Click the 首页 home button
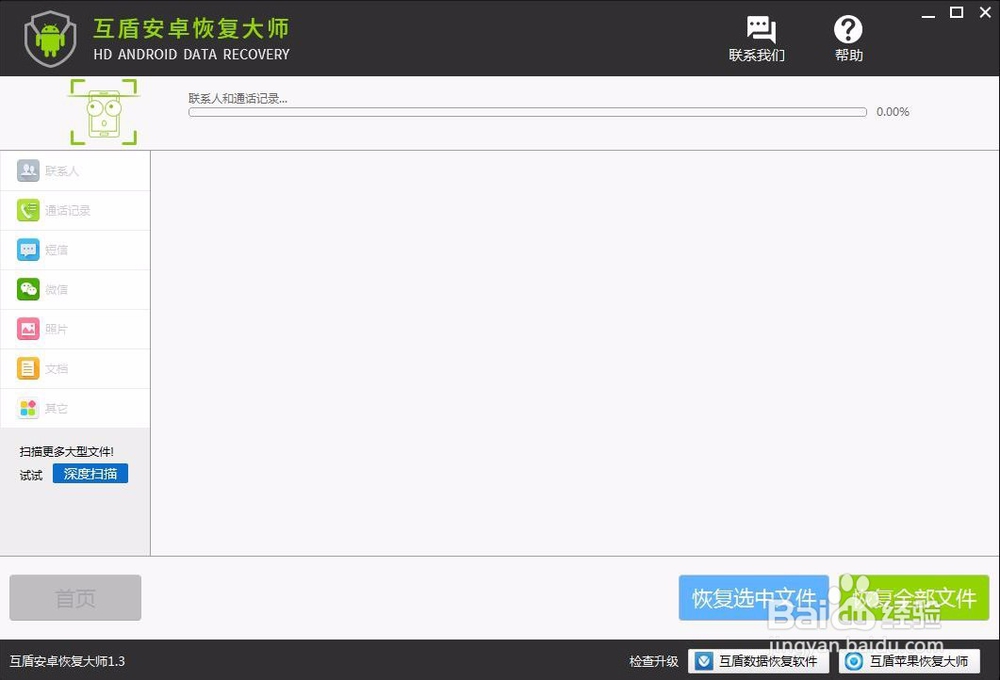The width and height of the screenshot is (1000, 680). [75, 598]
